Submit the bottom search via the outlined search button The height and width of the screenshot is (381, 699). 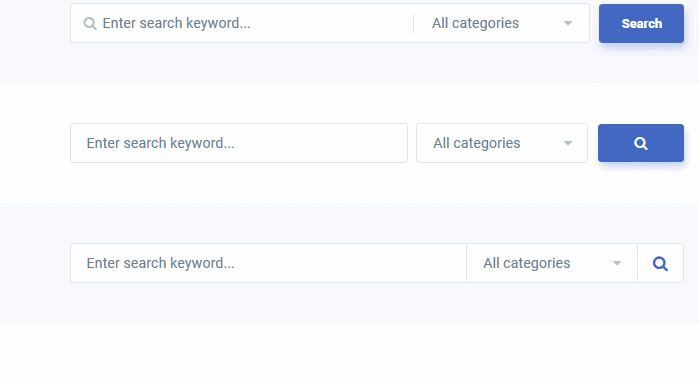tap(660, 263)
